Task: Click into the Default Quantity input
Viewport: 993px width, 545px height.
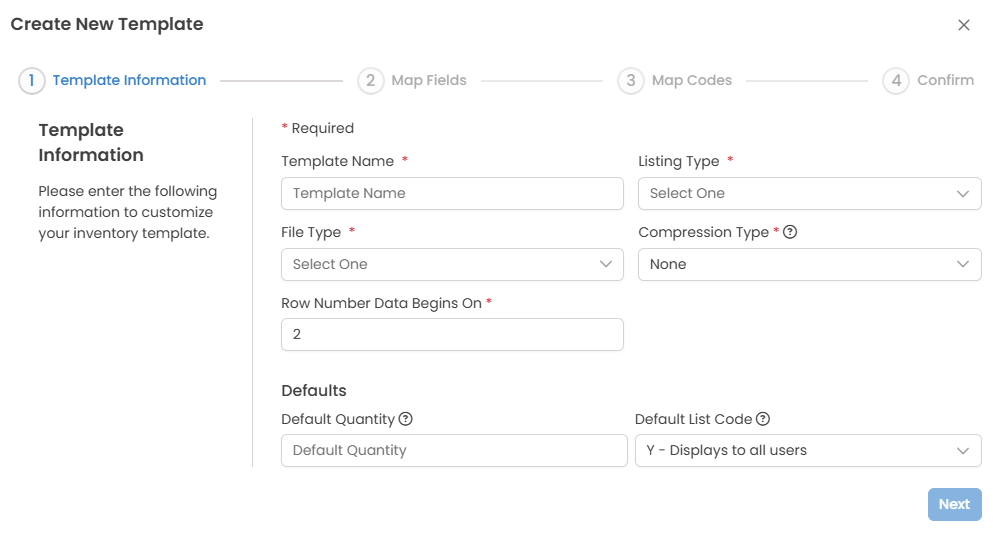Action: pyautogui.click(x=454, y=450)
